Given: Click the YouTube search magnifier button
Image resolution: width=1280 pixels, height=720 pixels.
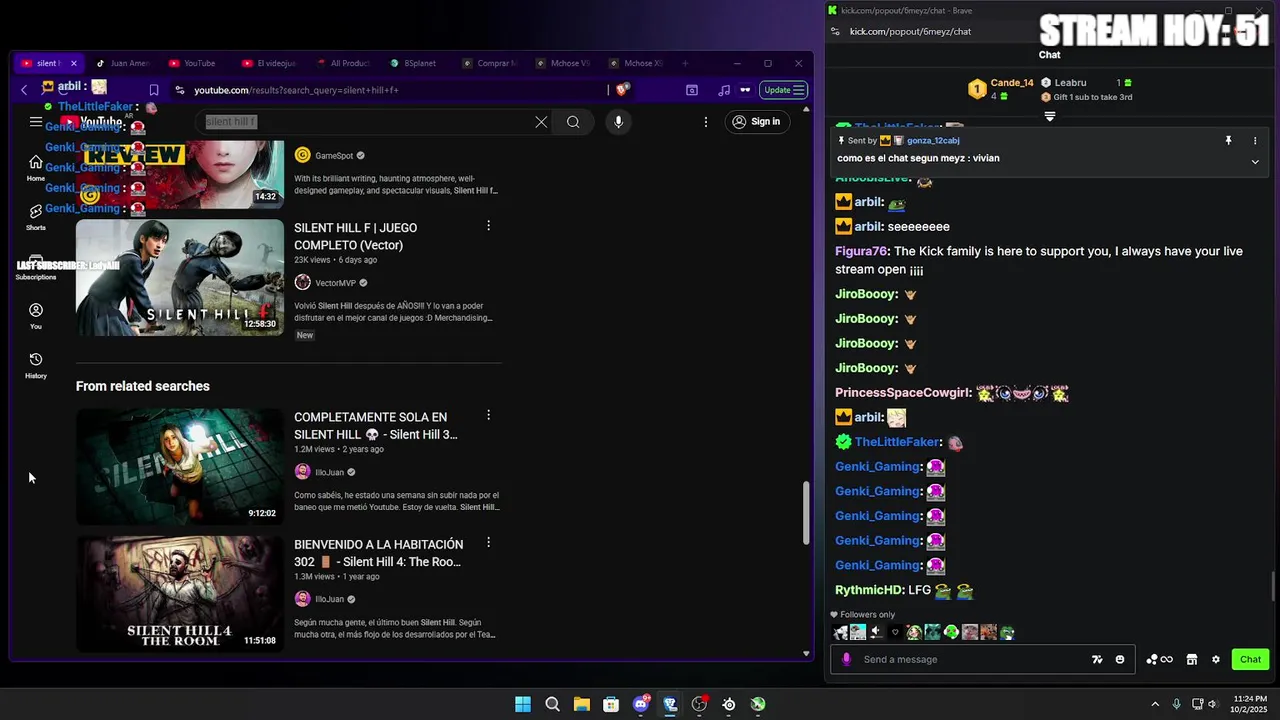Looking at the screenshot, I should pyautogui.click(x=573, y=122).
